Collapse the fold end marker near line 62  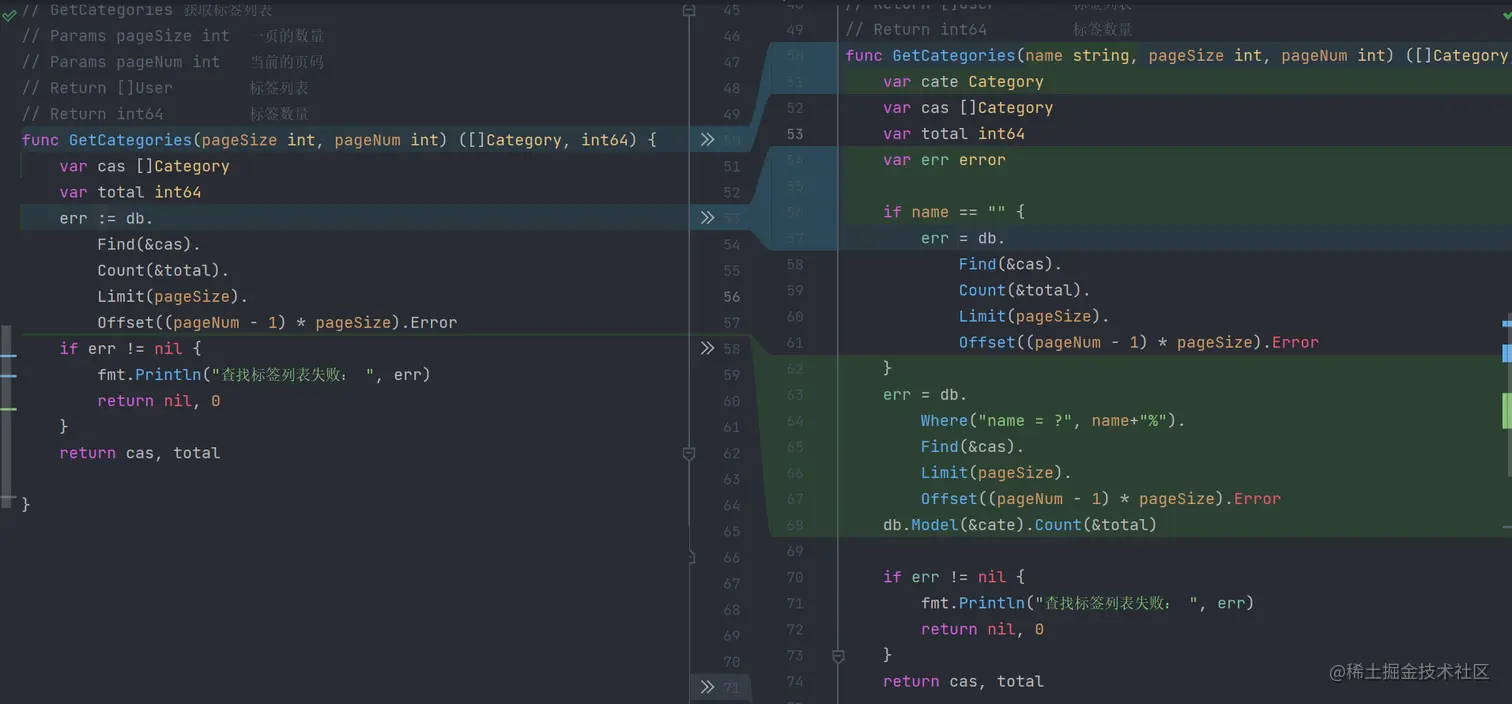(x=688, y=454)
